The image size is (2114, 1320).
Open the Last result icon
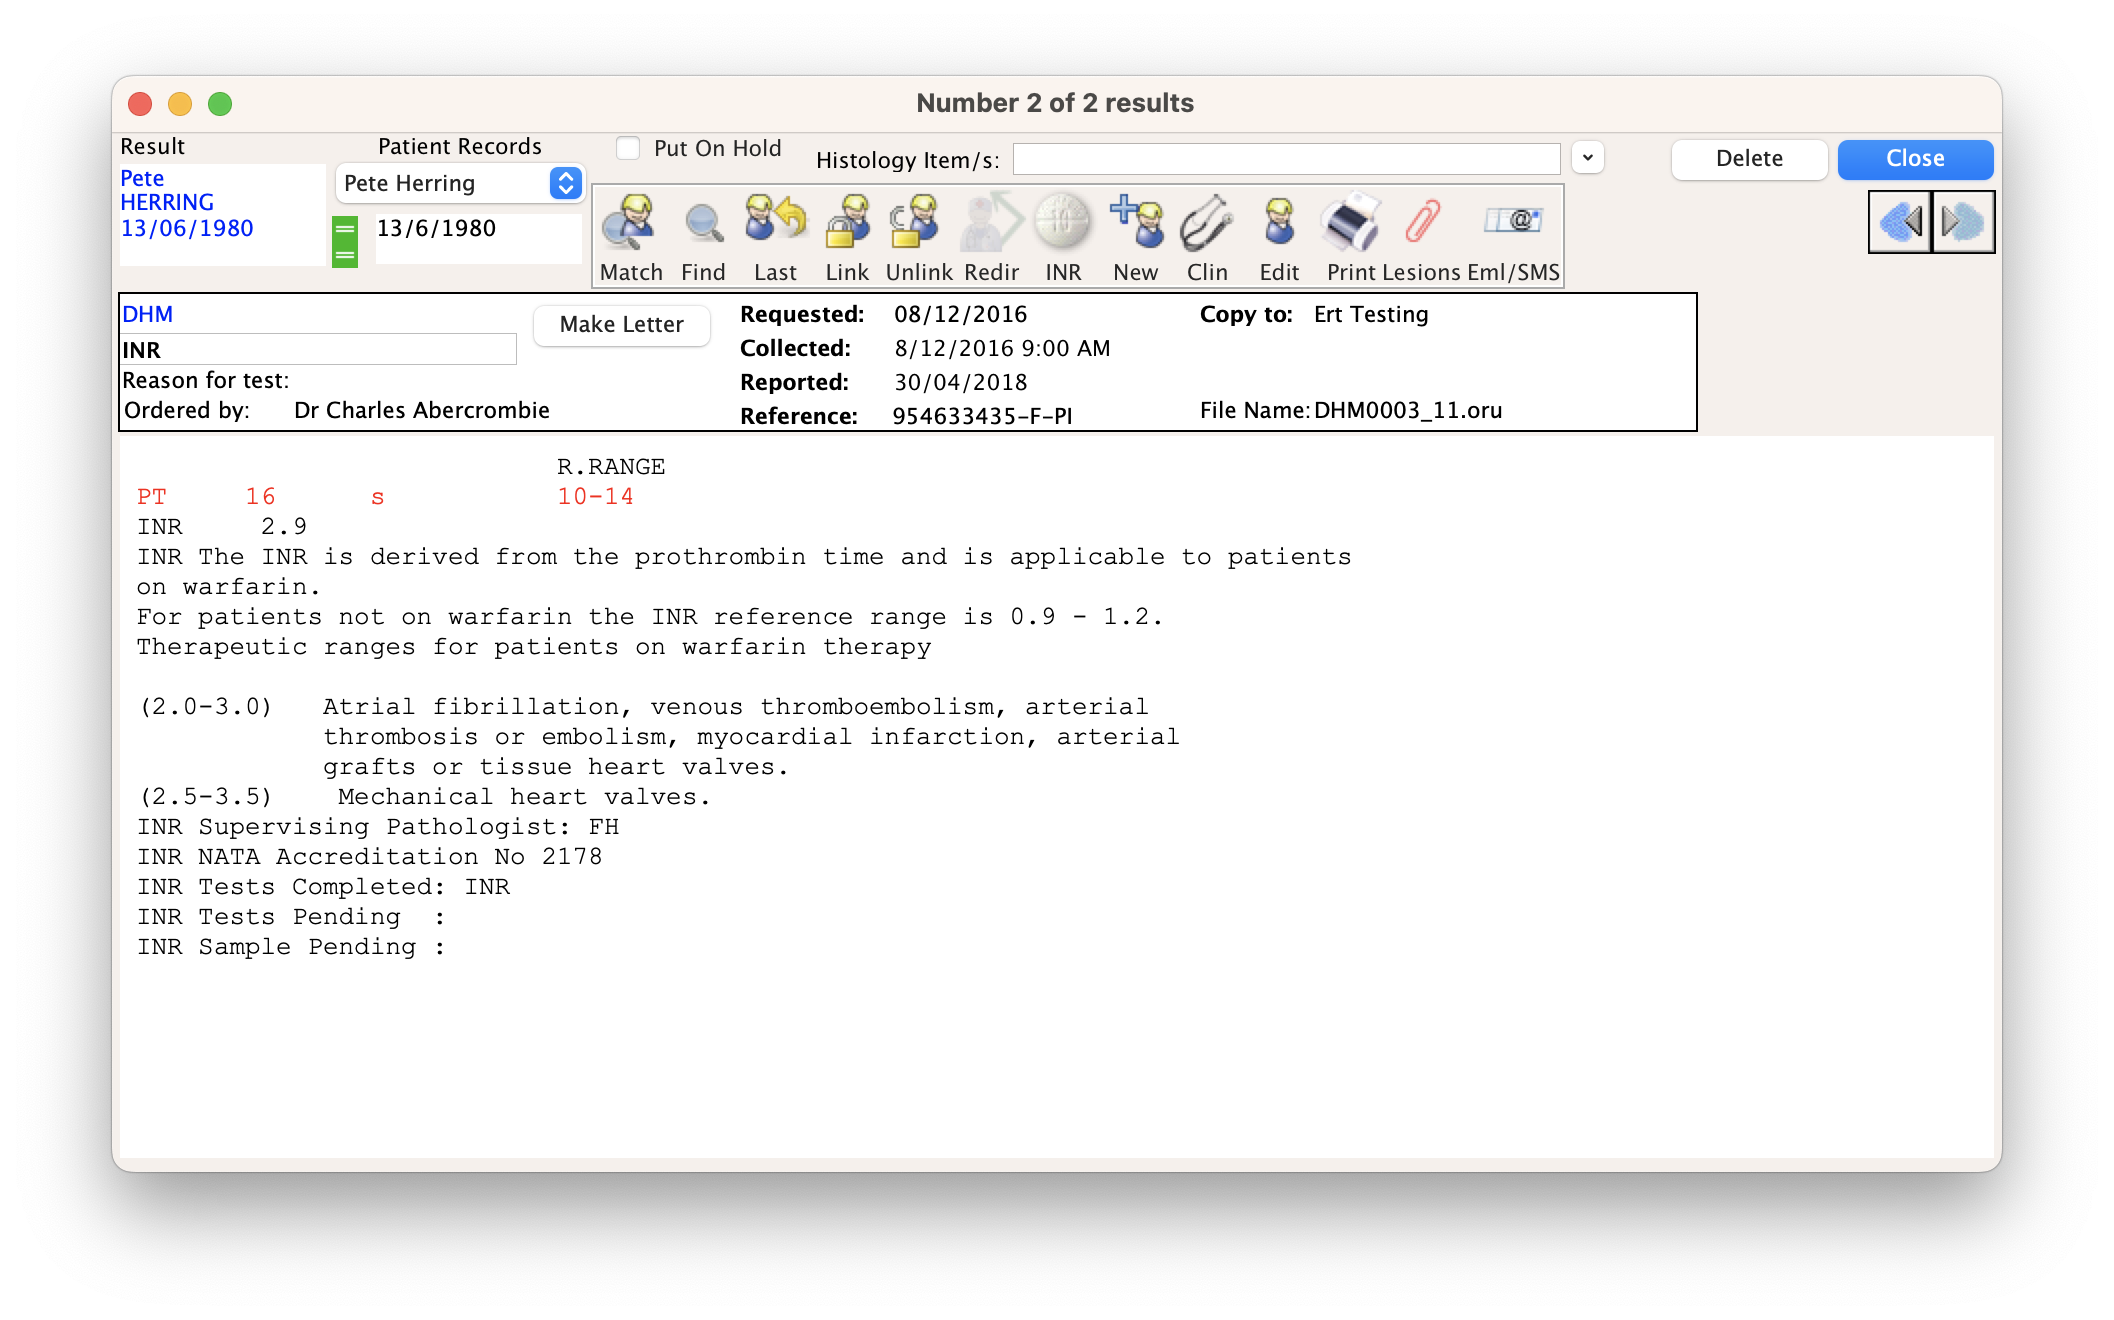[775, 230]
